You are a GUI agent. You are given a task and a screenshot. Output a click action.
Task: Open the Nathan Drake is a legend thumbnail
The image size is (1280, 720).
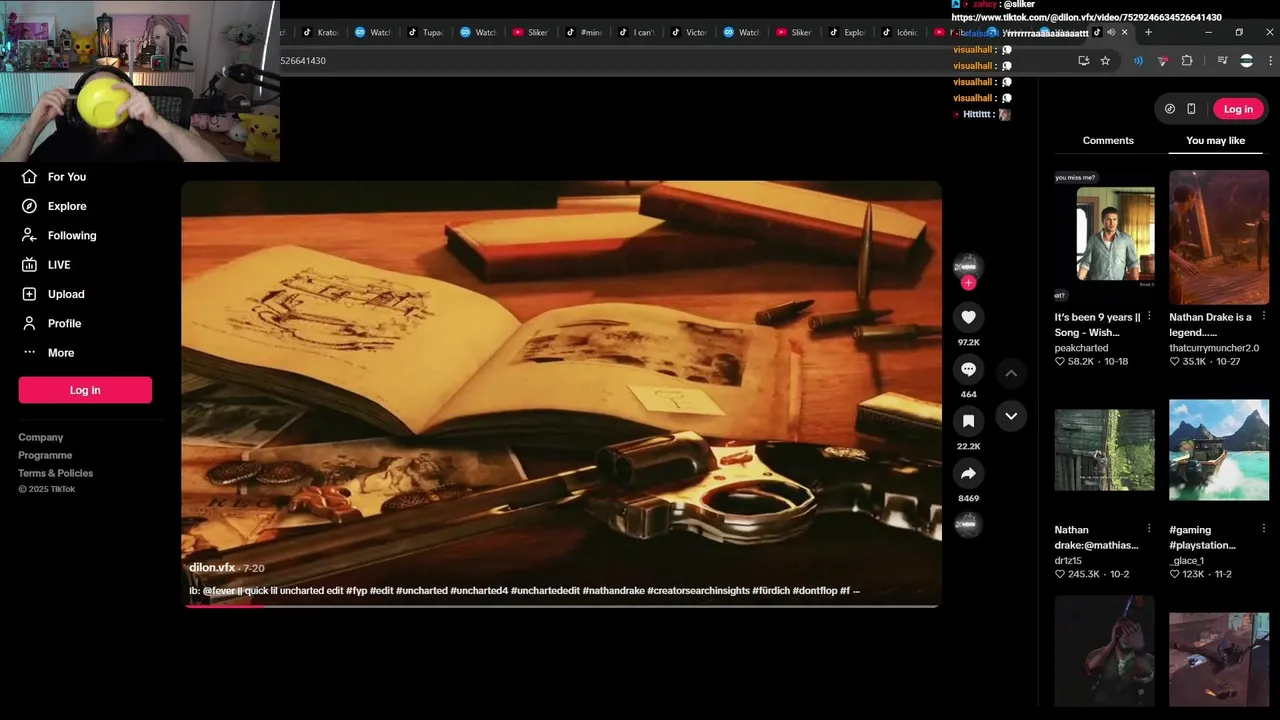(1219, 237)
